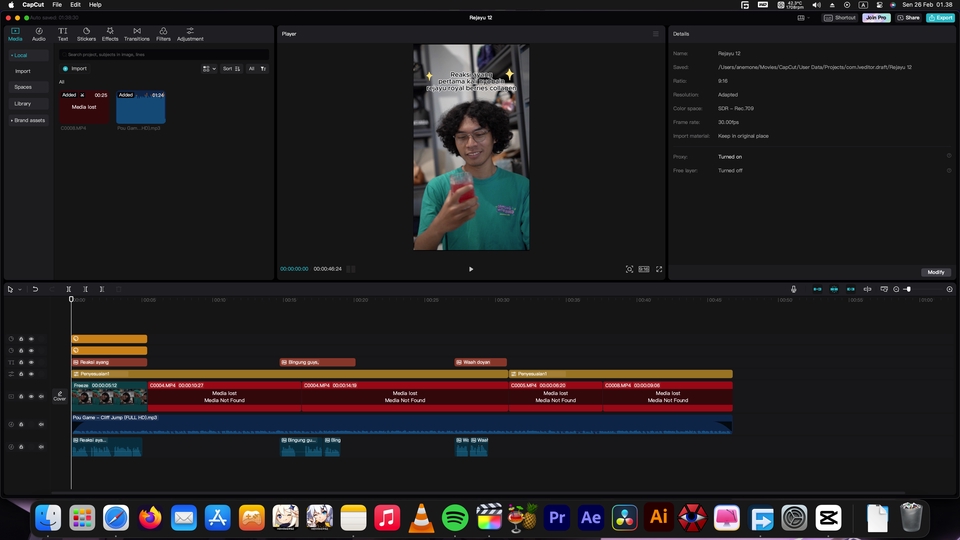Click the Modify button in Details
Viewport: 960px width, 540px height.
[x=936, y=272]
